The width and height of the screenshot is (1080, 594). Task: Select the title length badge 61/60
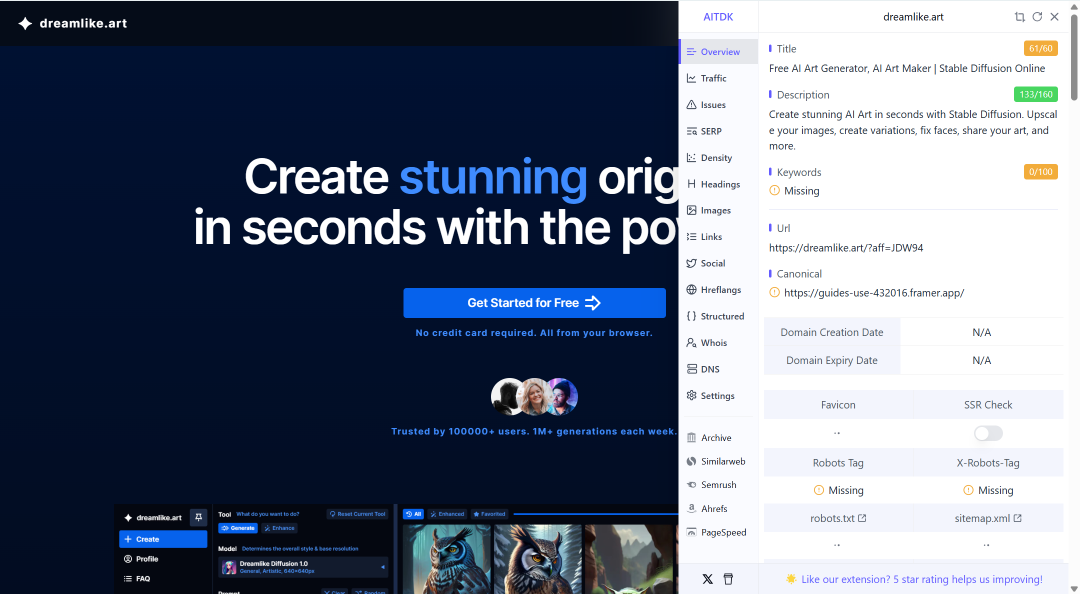click(1041, 48)
